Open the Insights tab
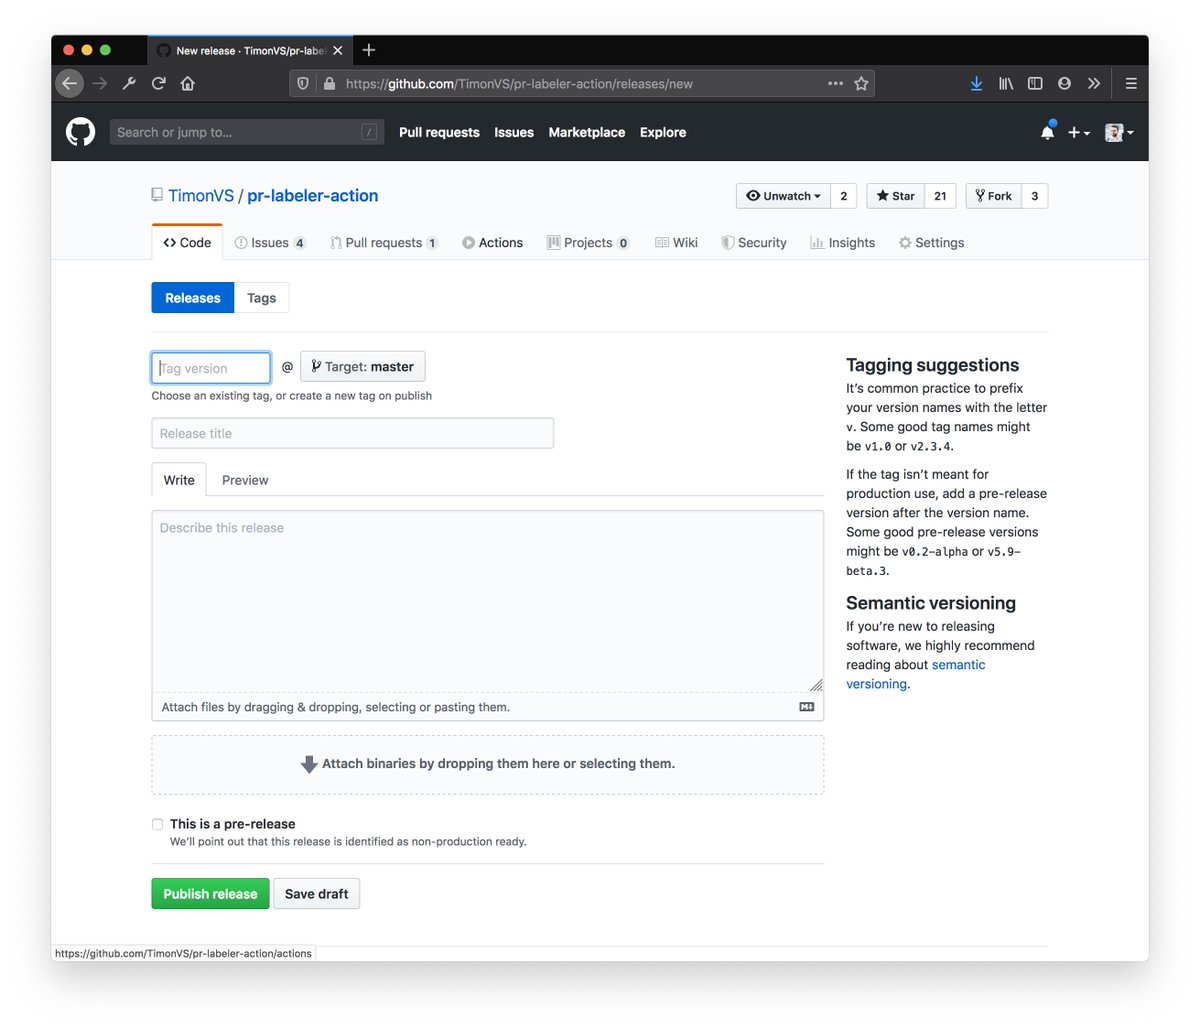Viewport: 1200px width, 1029px height. [842, 243]
